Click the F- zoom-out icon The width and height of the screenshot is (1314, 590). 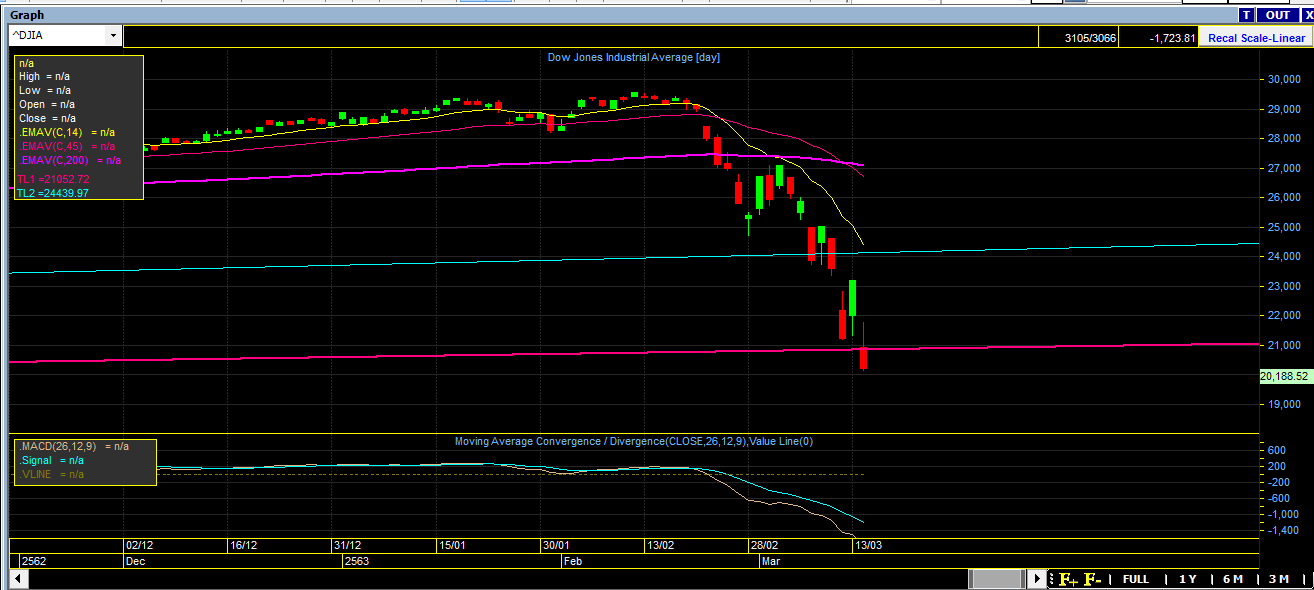pyautogui.click(x=1092, y=579)
